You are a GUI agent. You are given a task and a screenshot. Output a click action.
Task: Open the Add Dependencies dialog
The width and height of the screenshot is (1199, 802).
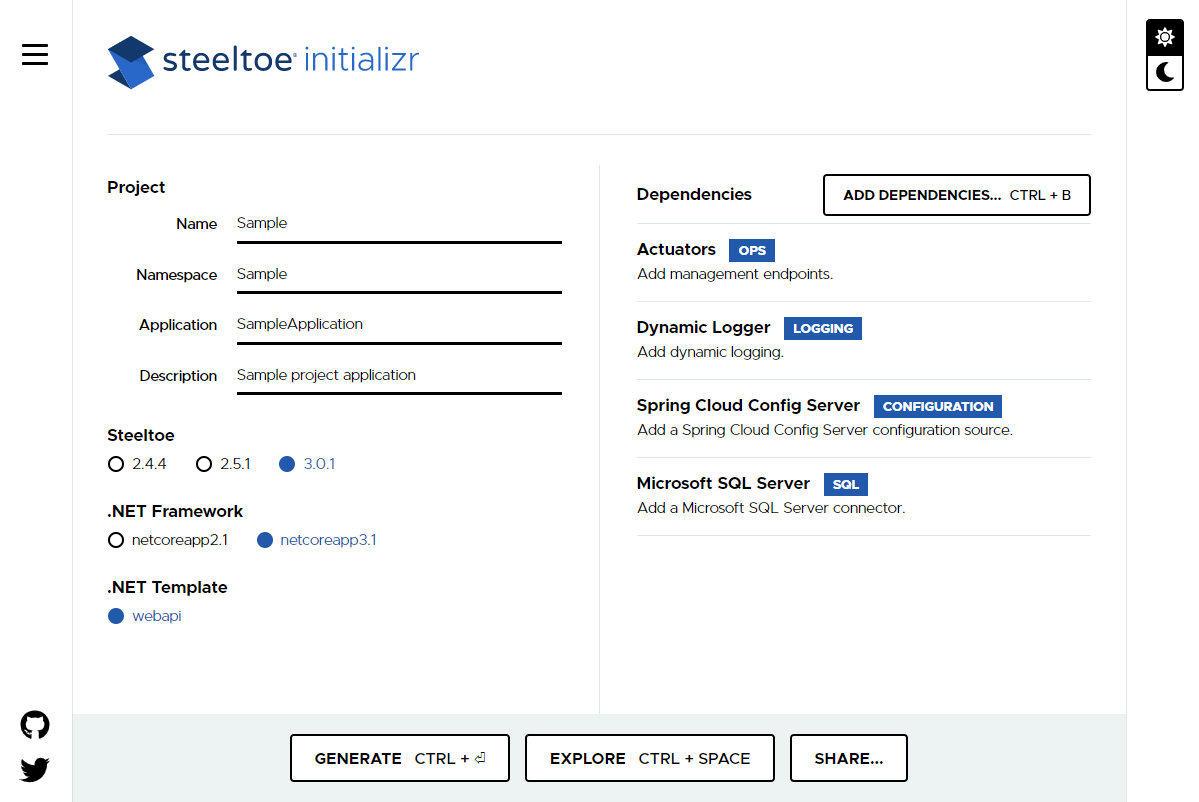tap(955, 194)
